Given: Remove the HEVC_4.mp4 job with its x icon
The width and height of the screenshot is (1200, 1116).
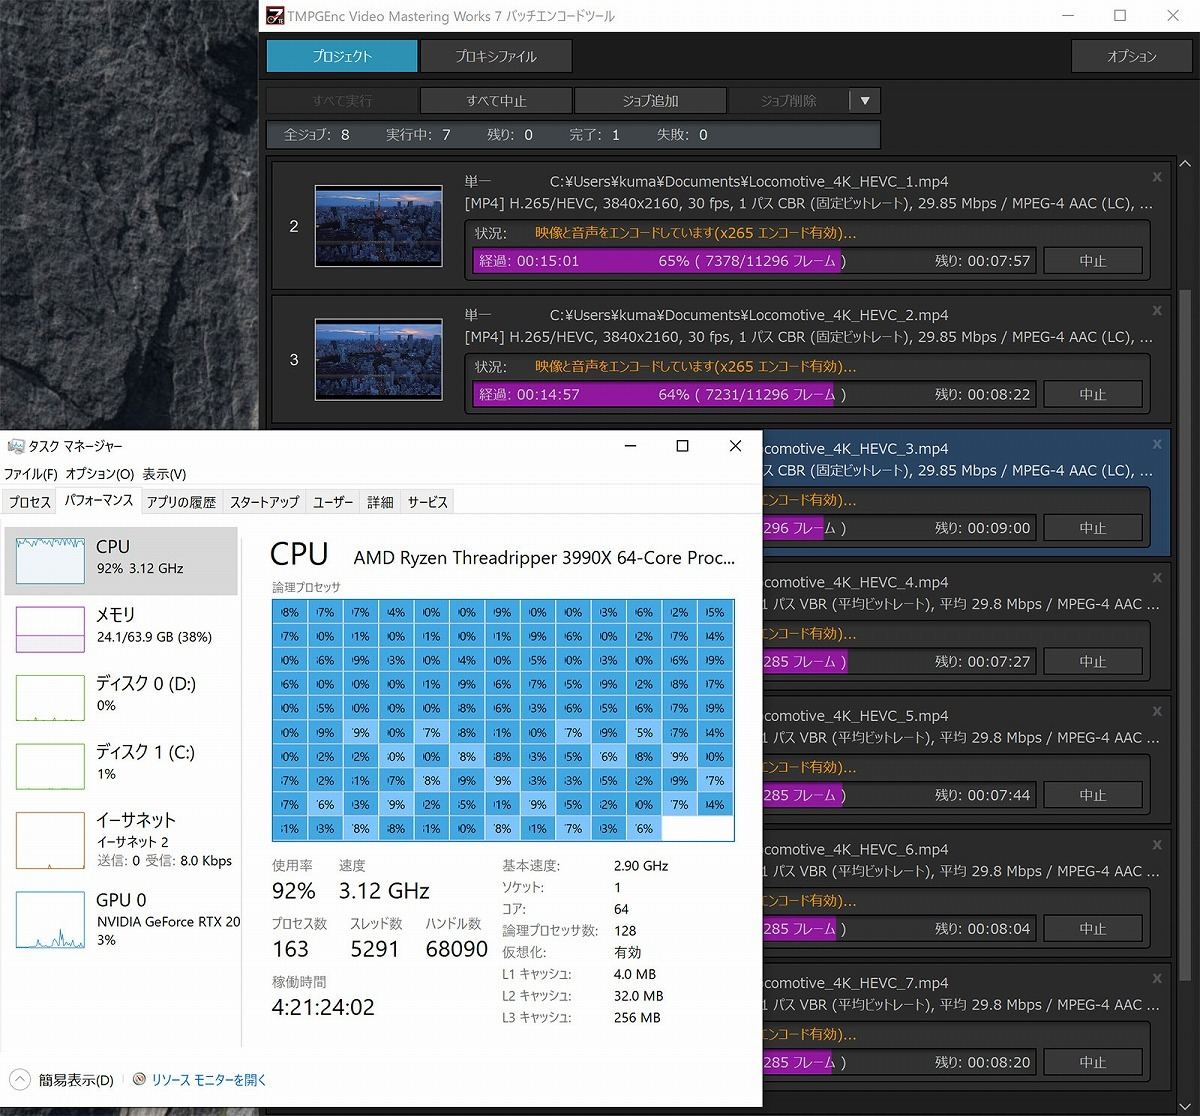Looking at the screenshot, I should tap(1157, 578).
